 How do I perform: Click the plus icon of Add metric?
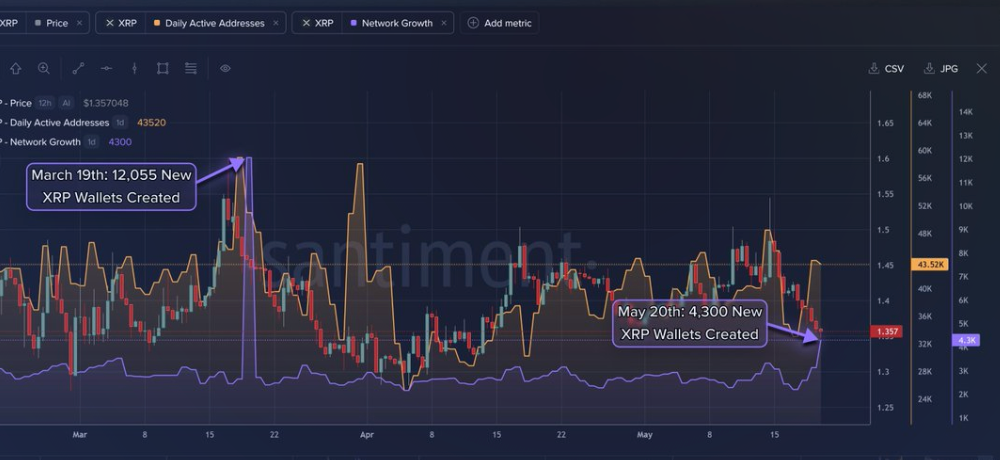coord(473,23)
